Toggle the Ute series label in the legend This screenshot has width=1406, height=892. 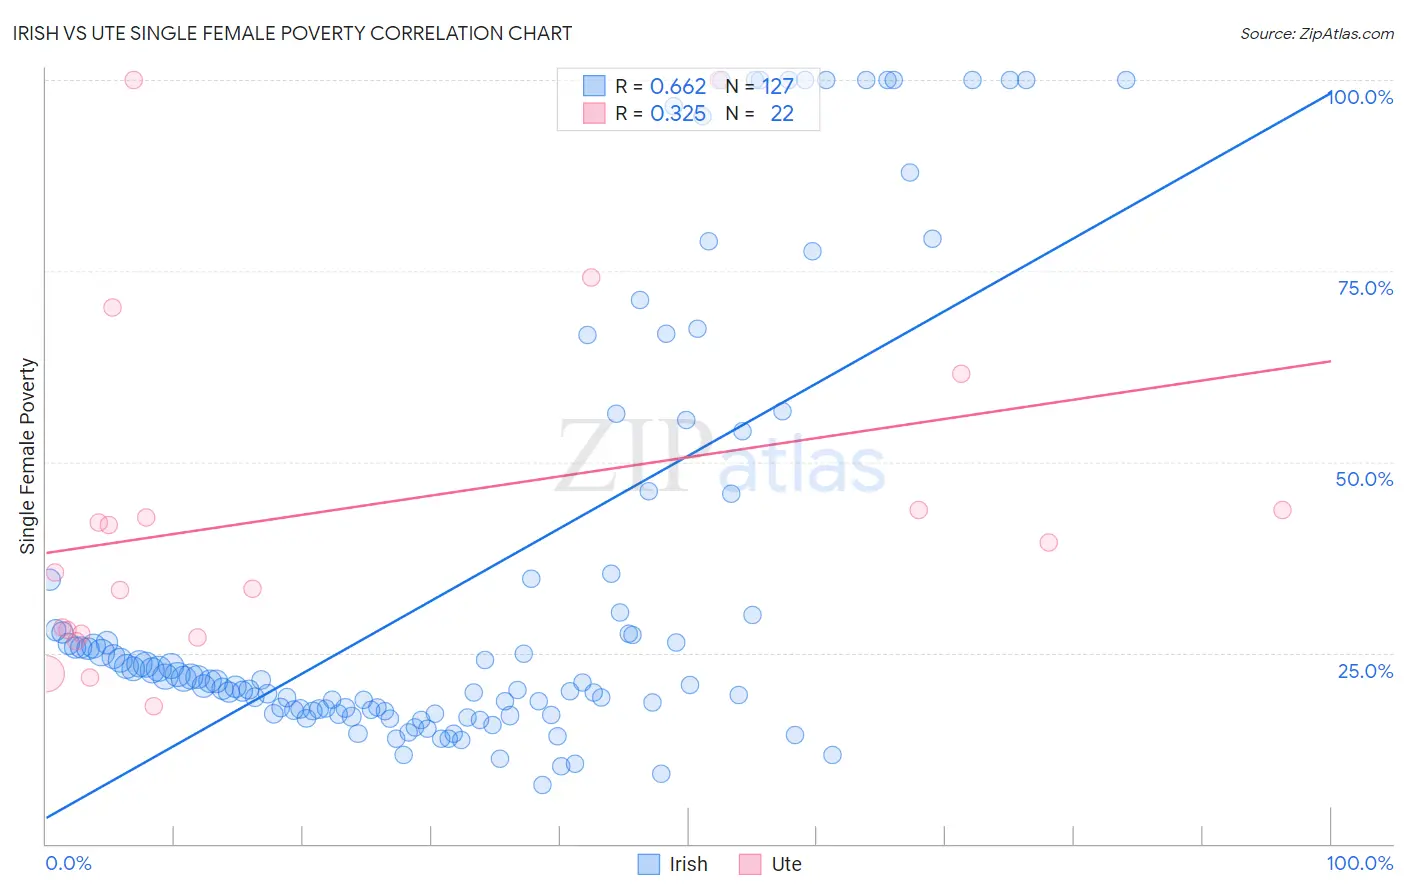pos(786,864)
